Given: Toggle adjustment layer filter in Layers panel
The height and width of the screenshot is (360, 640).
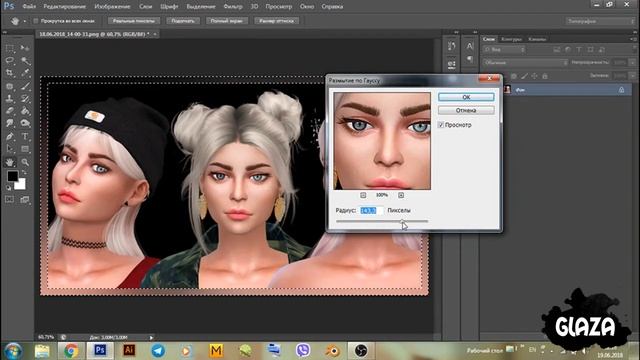Looking at the screenshot, I should 568,50.
